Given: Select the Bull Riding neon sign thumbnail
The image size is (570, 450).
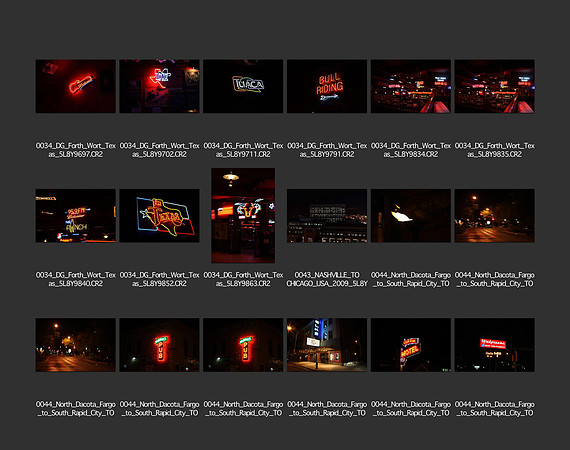Looking at the screenshot, I should pos(327,86).
